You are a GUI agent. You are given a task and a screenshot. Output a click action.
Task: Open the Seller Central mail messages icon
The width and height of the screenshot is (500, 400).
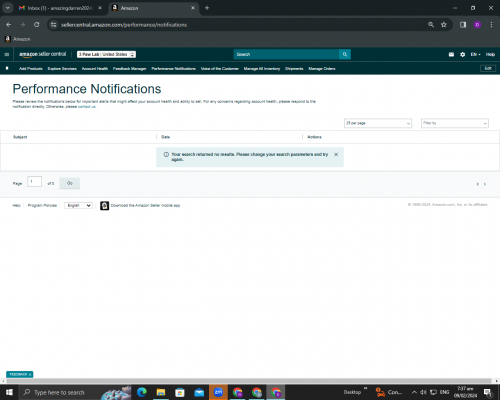[x=451, y=54]
